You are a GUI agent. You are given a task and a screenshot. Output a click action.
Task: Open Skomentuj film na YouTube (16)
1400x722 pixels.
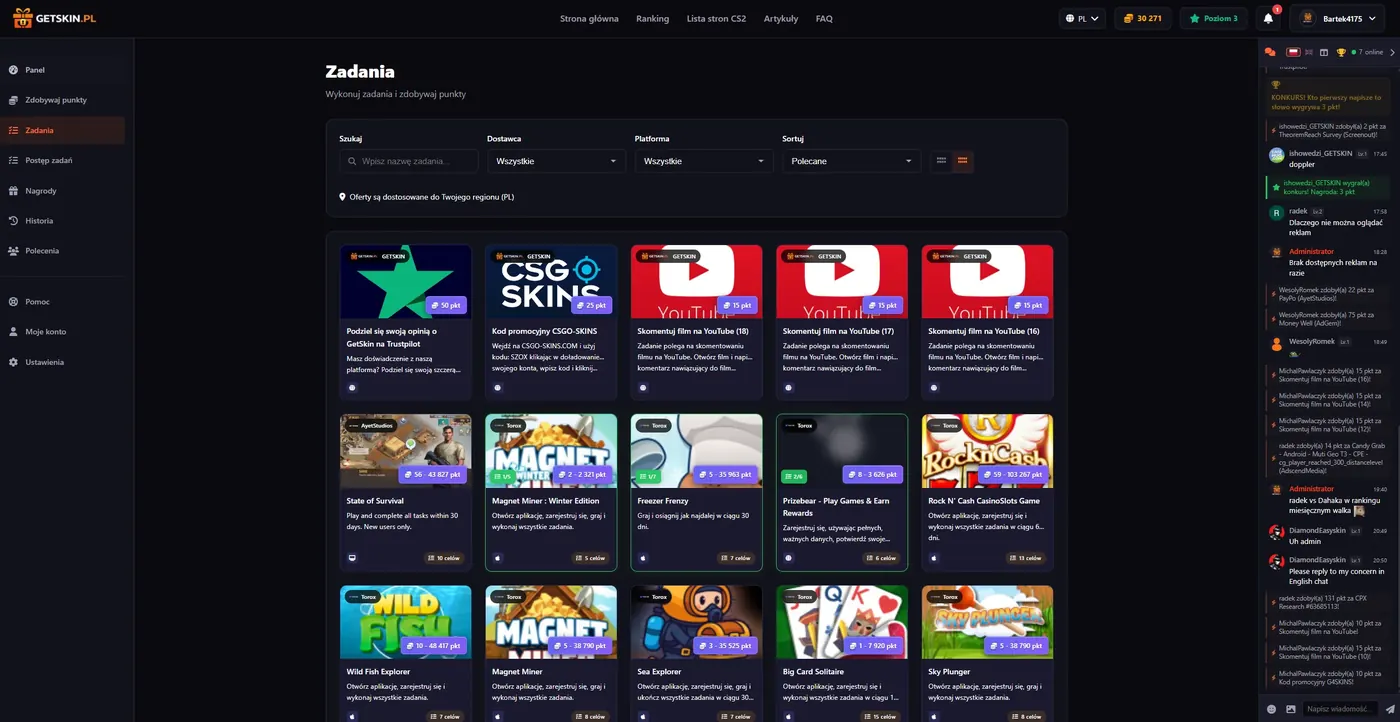click(x=987, y=322)
